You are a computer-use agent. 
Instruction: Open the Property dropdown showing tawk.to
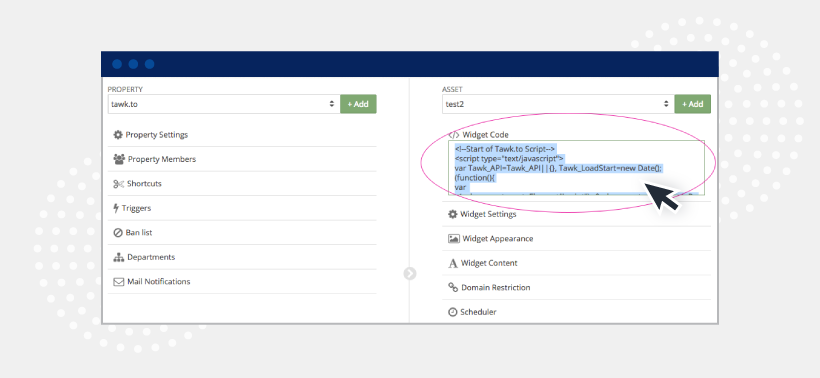(x=224, y=104)
